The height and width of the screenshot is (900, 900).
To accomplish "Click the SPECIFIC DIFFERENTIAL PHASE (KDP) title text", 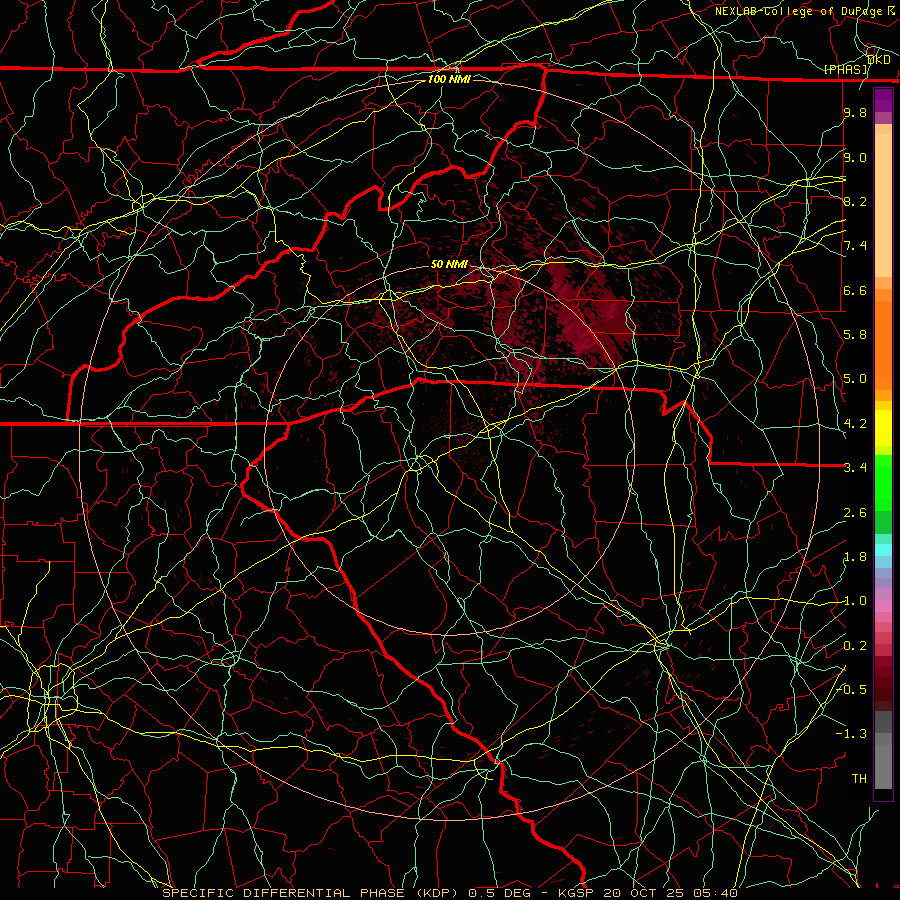I will click(x=310, y=893).
